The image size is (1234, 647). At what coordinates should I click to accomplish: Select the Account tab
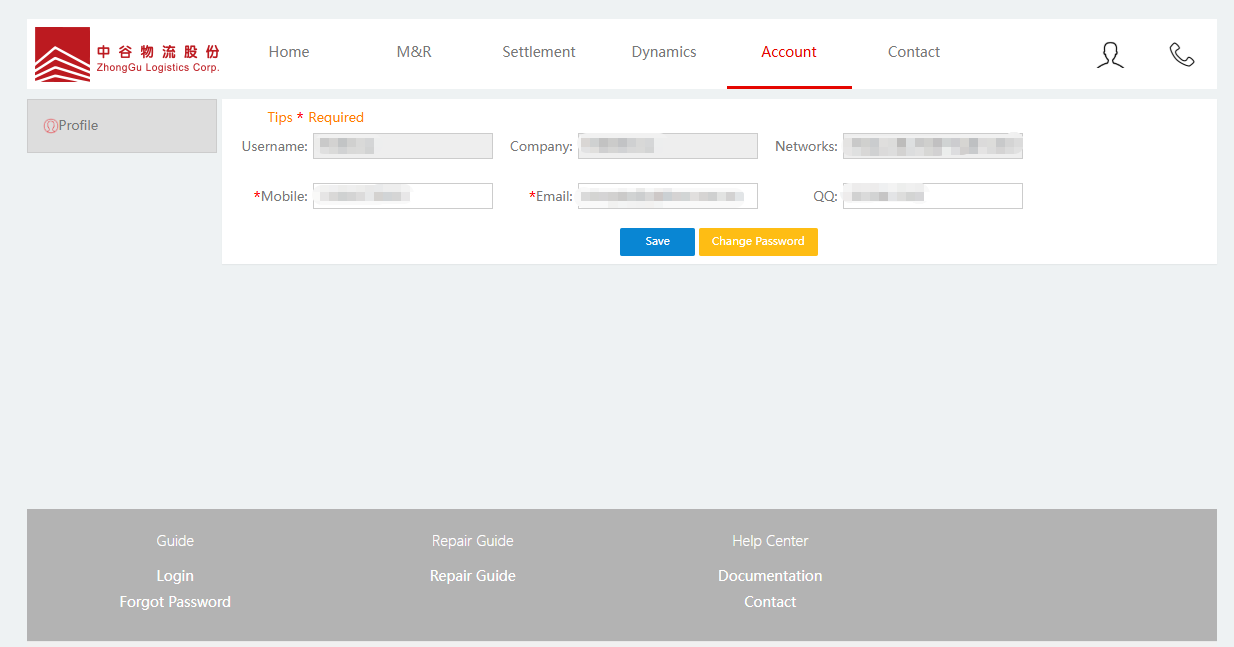(x=789, y=52)
